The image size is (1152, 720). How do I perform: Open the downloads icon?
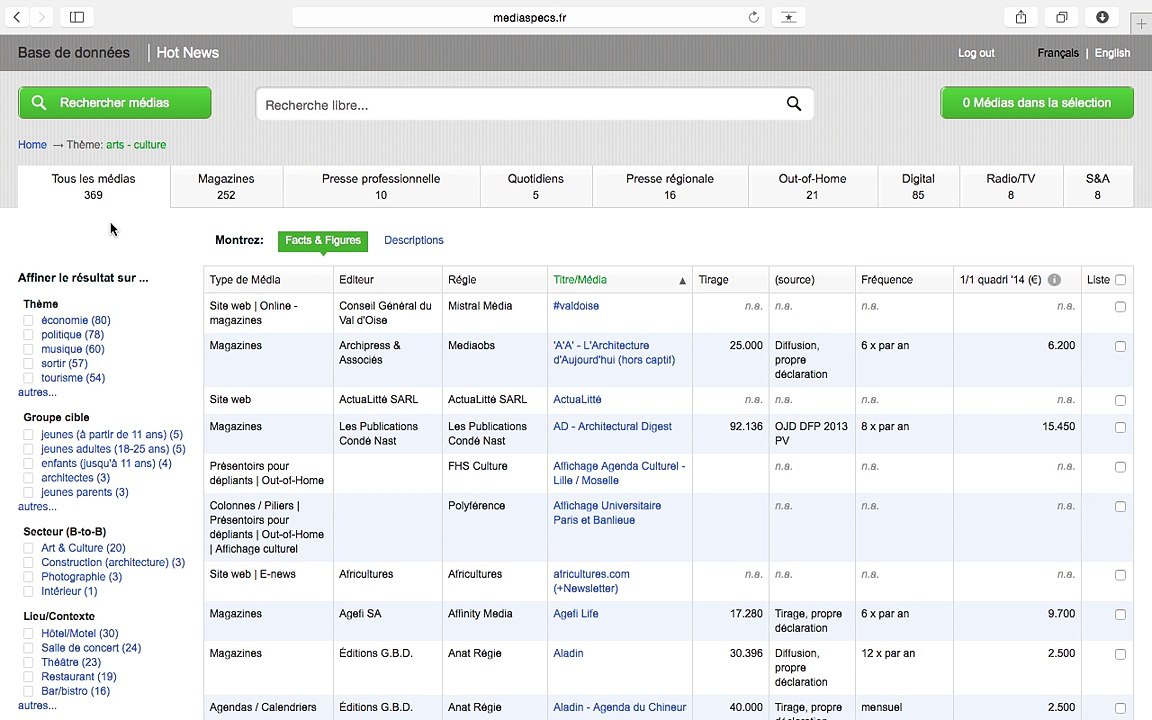coord(1102,17)
